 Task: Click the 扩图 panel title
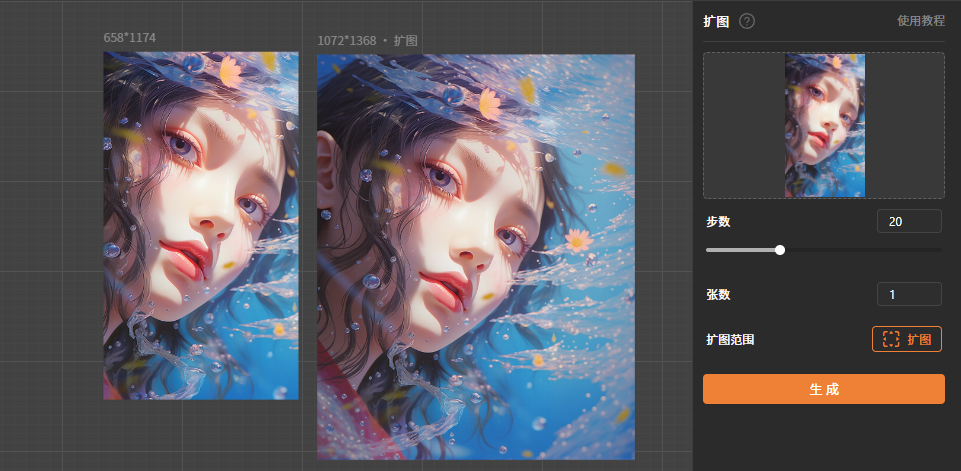click(x=716, y=21)
